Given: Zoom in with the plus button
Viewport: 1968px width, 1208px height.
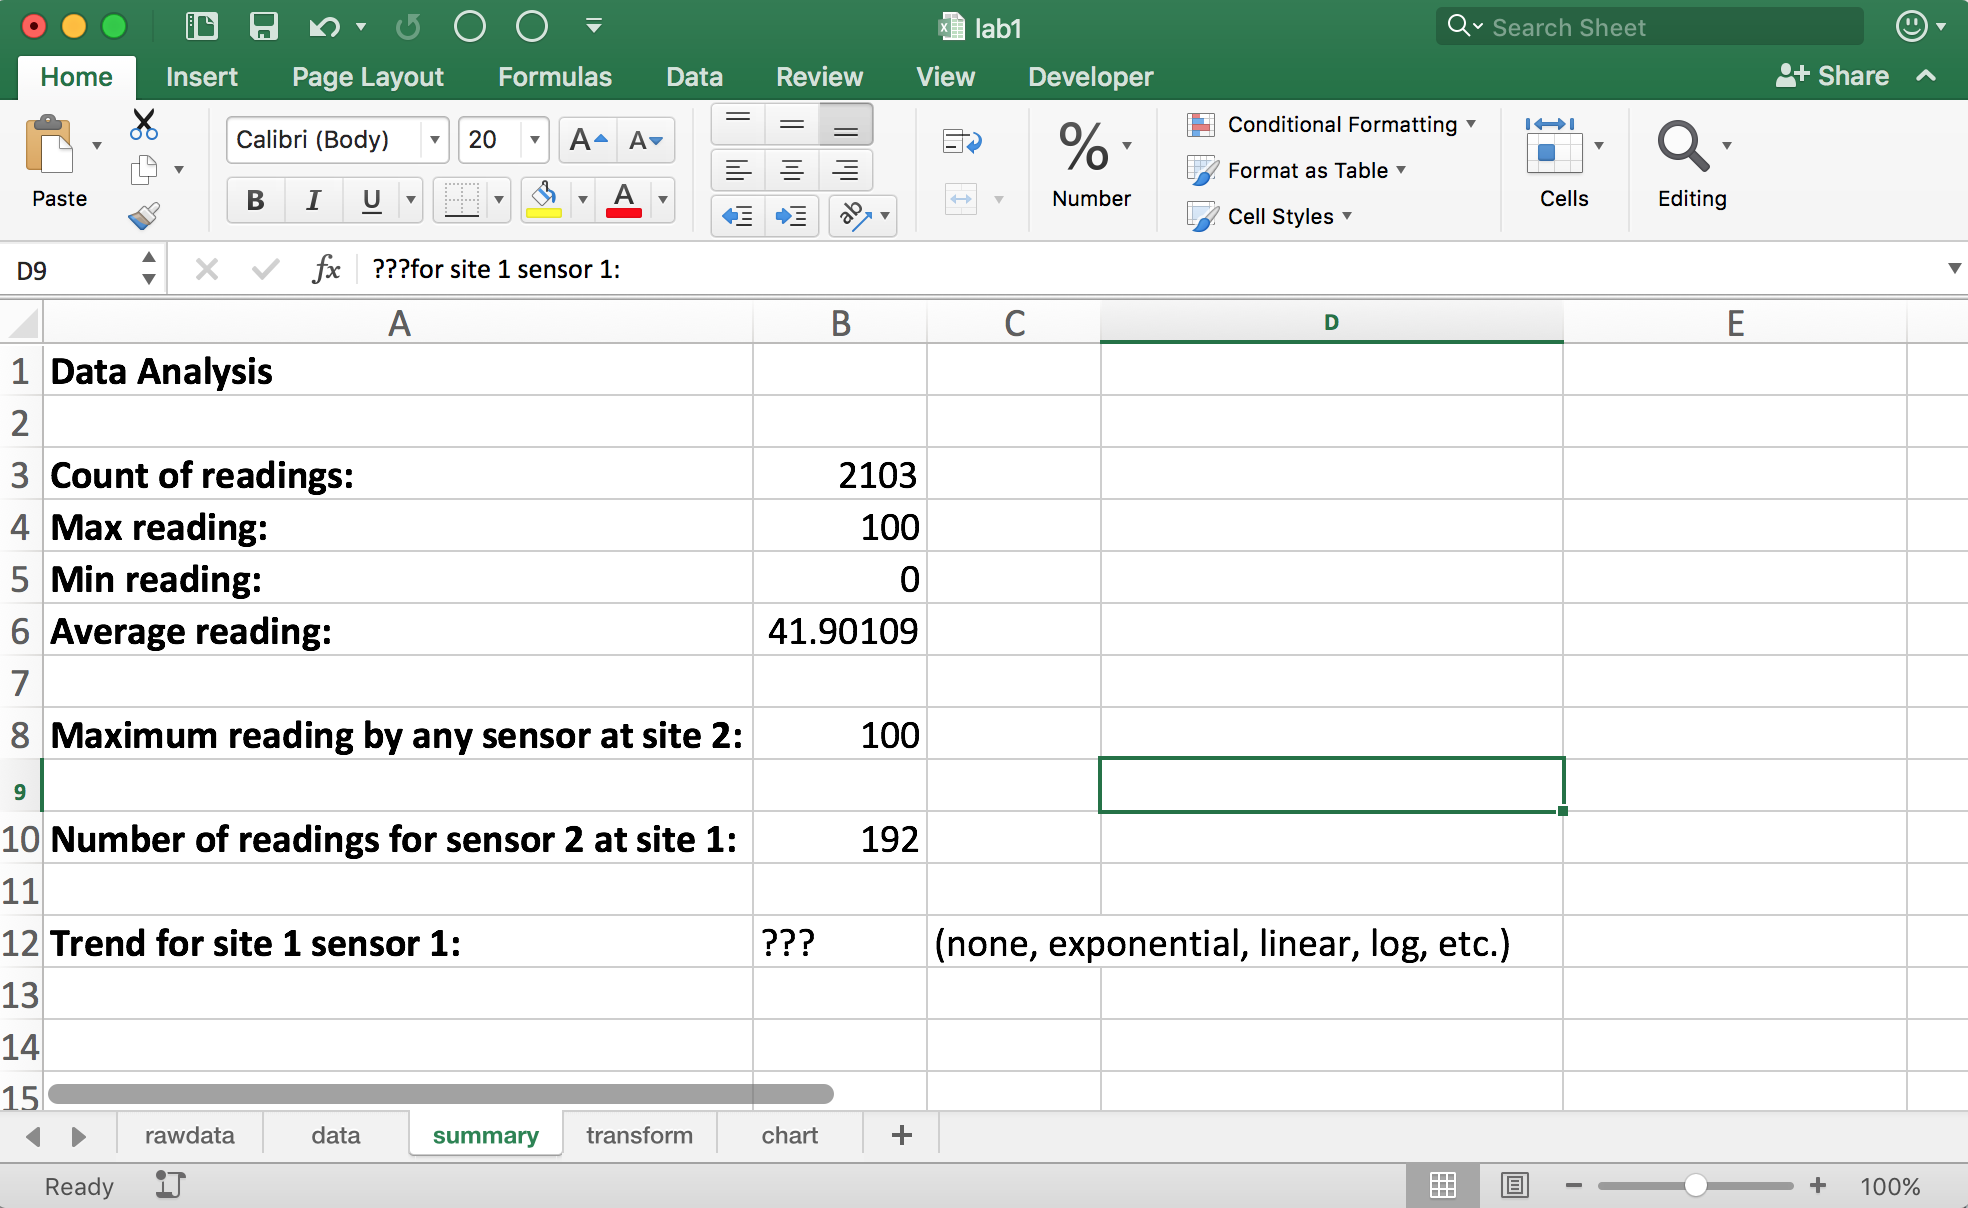Looking at the screenshot, I should (1818, 1186).
